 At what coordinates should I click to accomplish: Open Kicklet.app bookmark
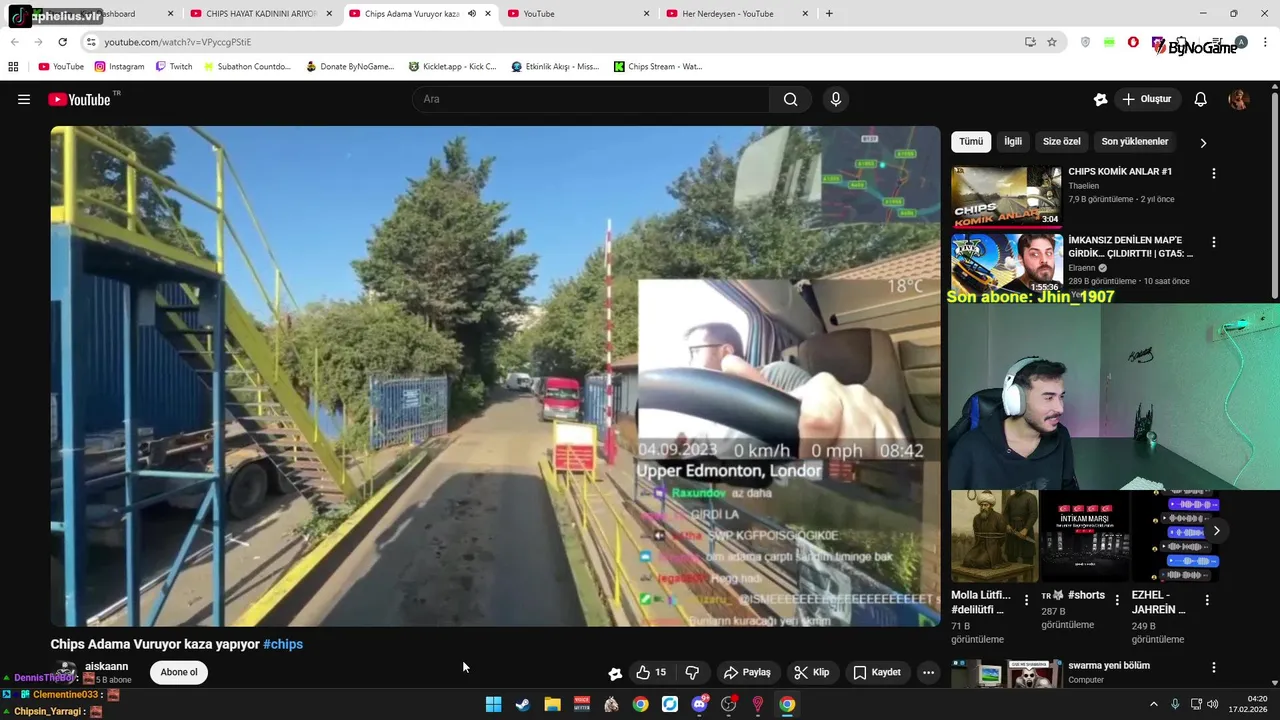(x=452, y=66)
